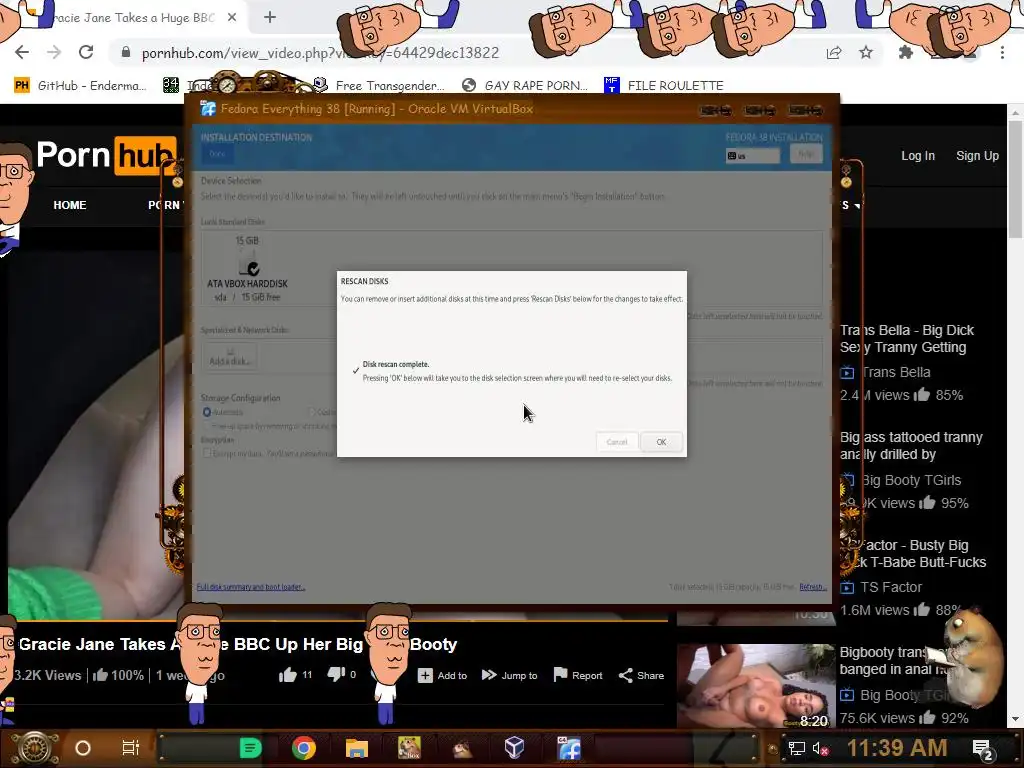The height and width of the screenshot is (768, 1024).
Task: Click the page scrollbar thumb on the right
Action: pyautogui.click(x=1015, y=180)
